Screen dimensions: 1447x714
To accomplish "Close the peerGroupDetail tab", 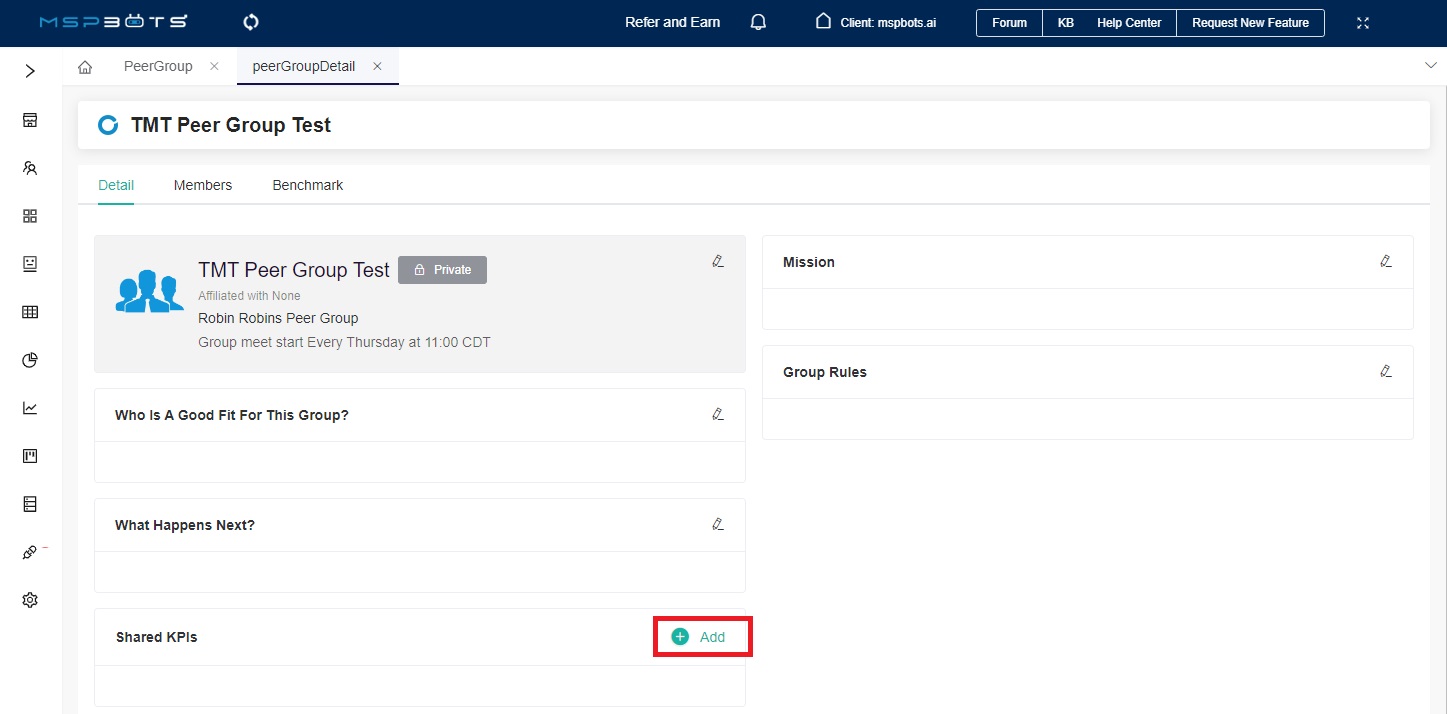I will tap(377, 66).
